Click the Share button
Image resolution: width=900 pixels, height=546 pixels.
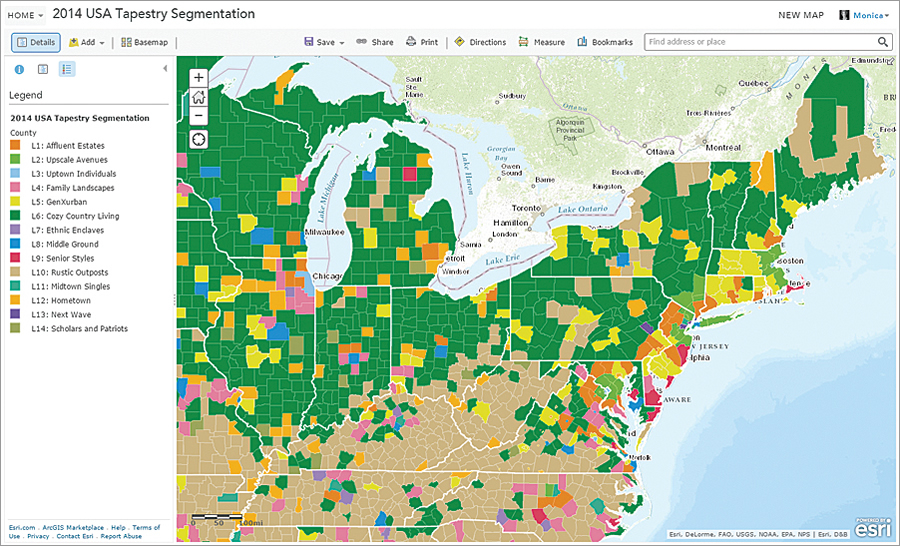click(x=375, y=42)
